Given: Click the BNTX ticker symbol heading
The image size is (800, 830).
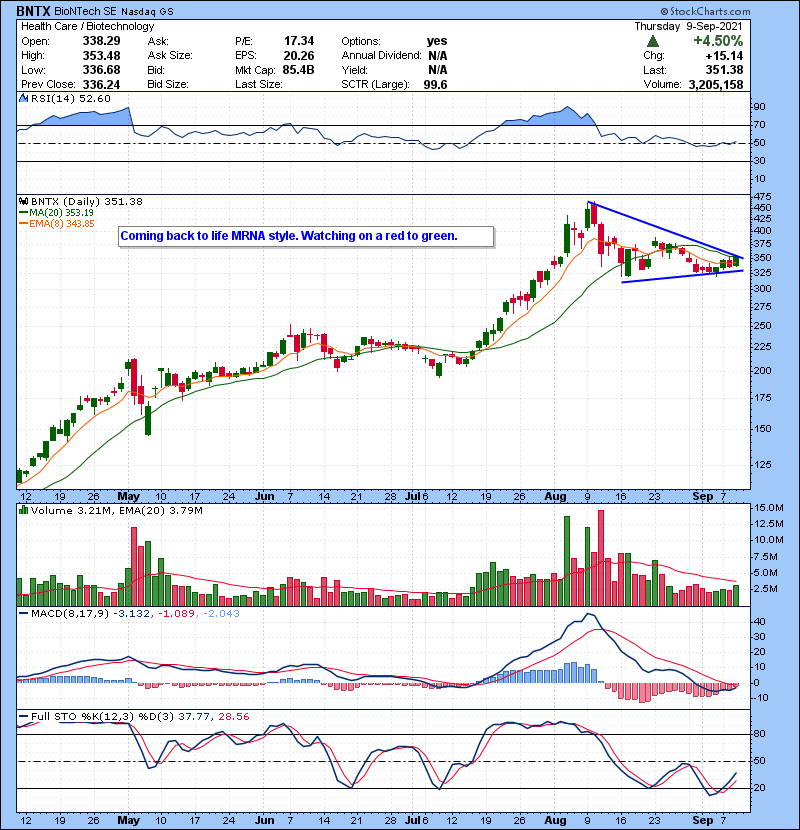Looking at the screenshot, I should point(31,10).
